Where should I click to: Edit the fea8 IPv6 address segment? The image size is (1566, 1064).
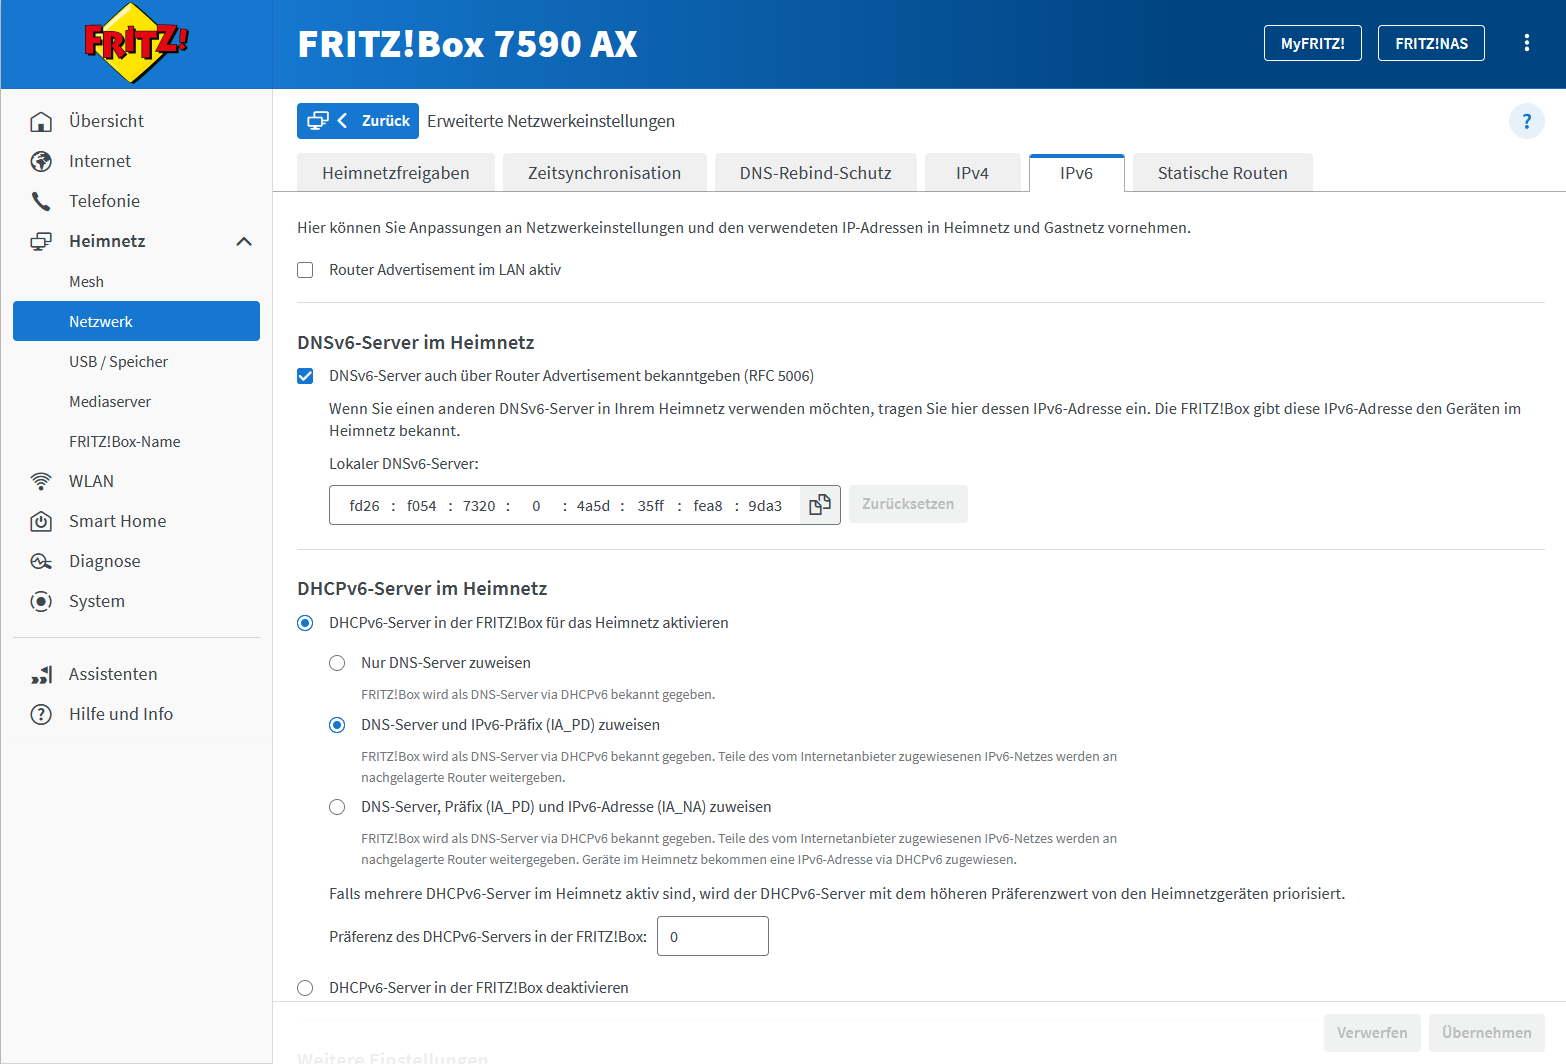tap(708, 506)
